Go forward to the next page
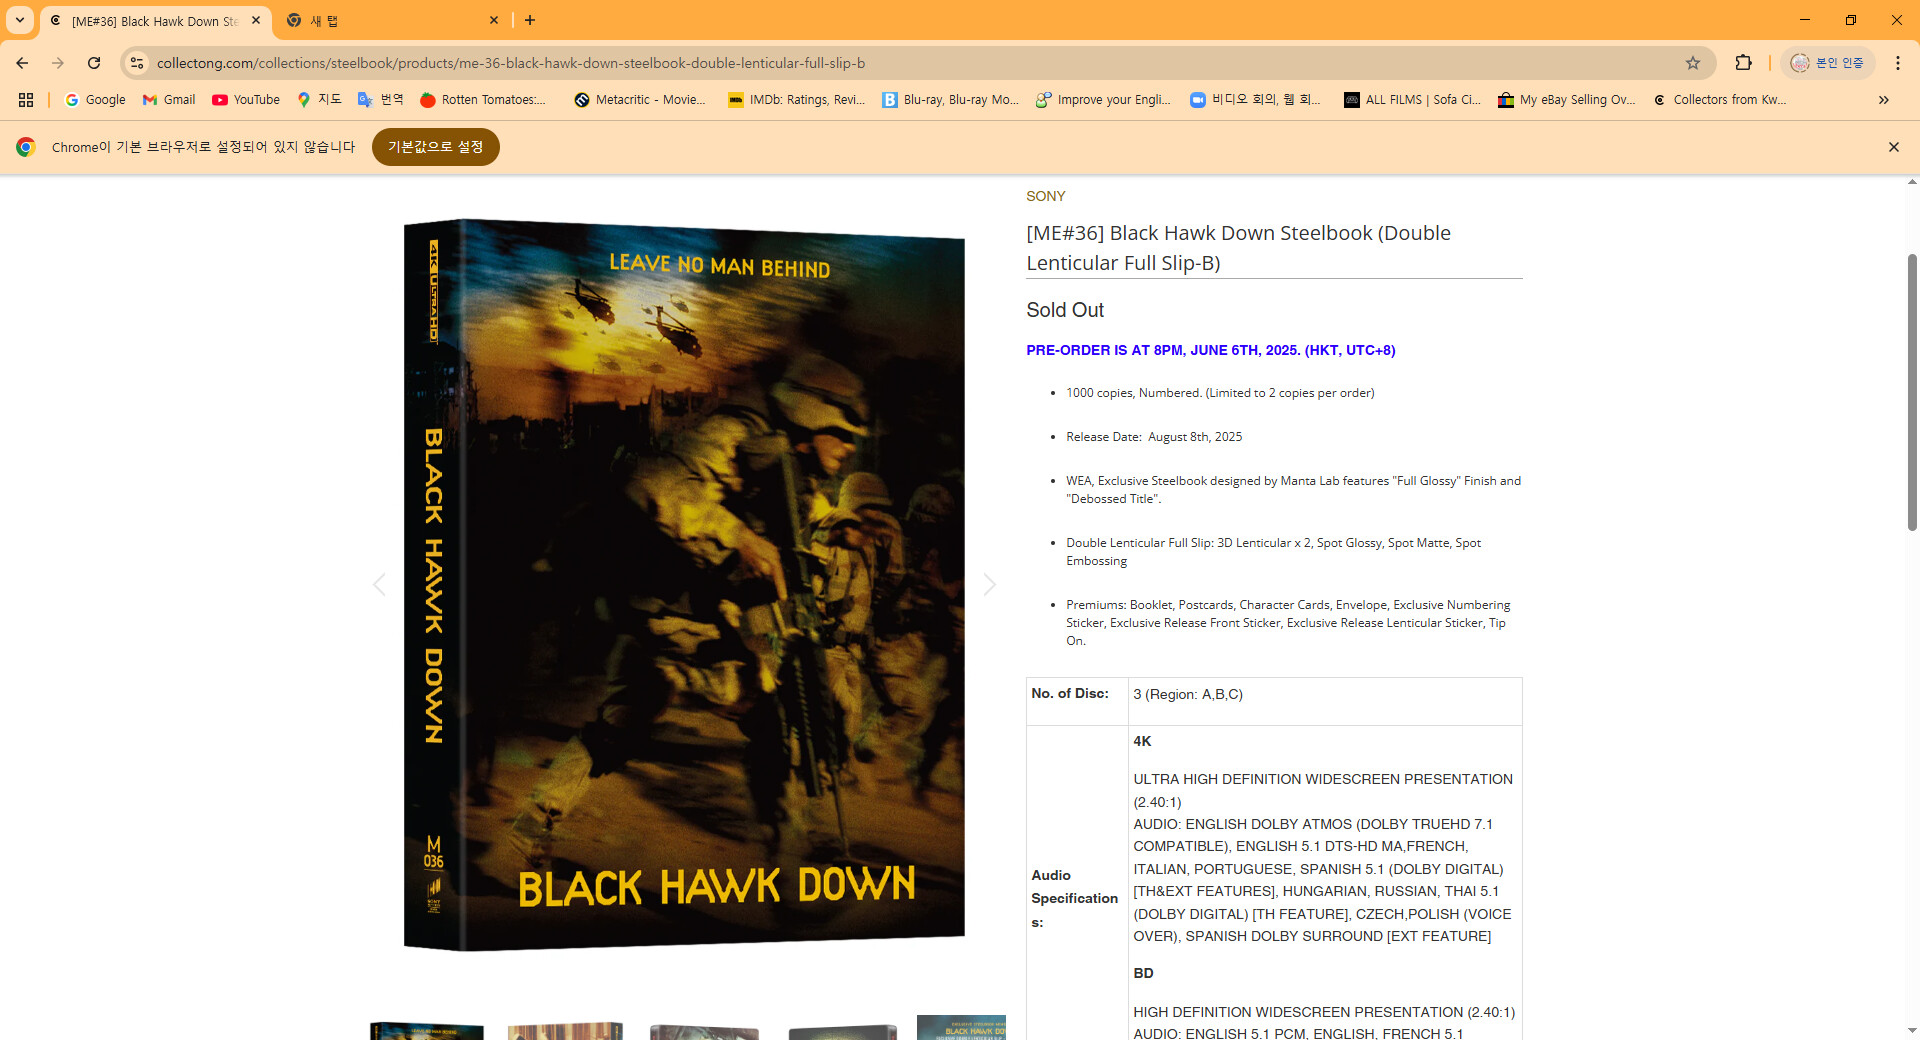This screenshot has width=1920, height=1040. pyautogui.click(x=58, y=63)
